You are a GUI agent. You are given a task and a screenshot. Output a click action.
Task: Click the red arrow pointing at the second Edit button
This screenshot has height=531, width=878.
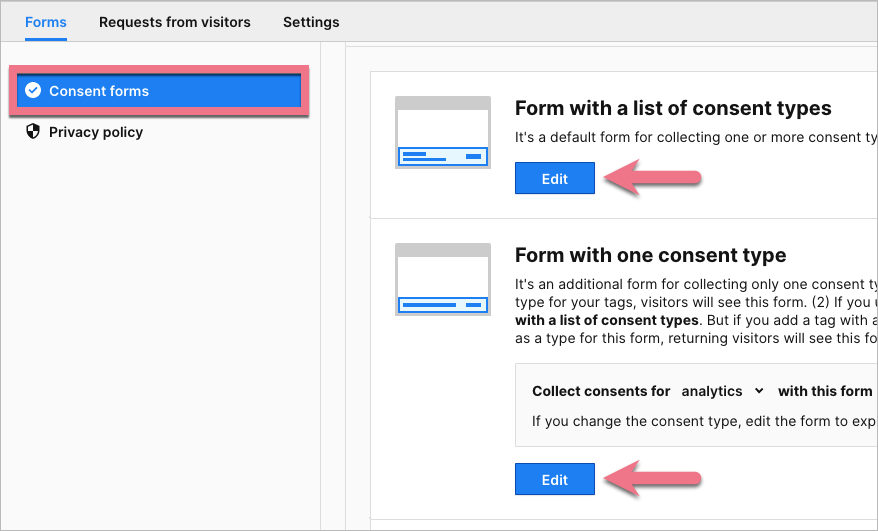656,479
